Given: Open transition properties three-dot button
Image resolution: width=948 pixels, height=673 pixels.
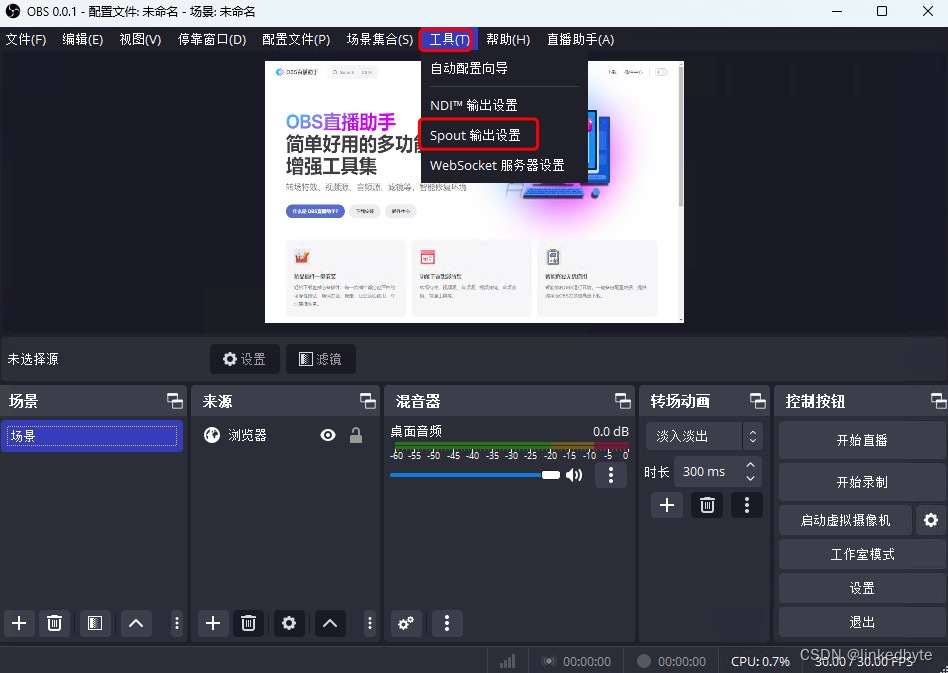Looking at the screenshot, I should click(747, 506).
